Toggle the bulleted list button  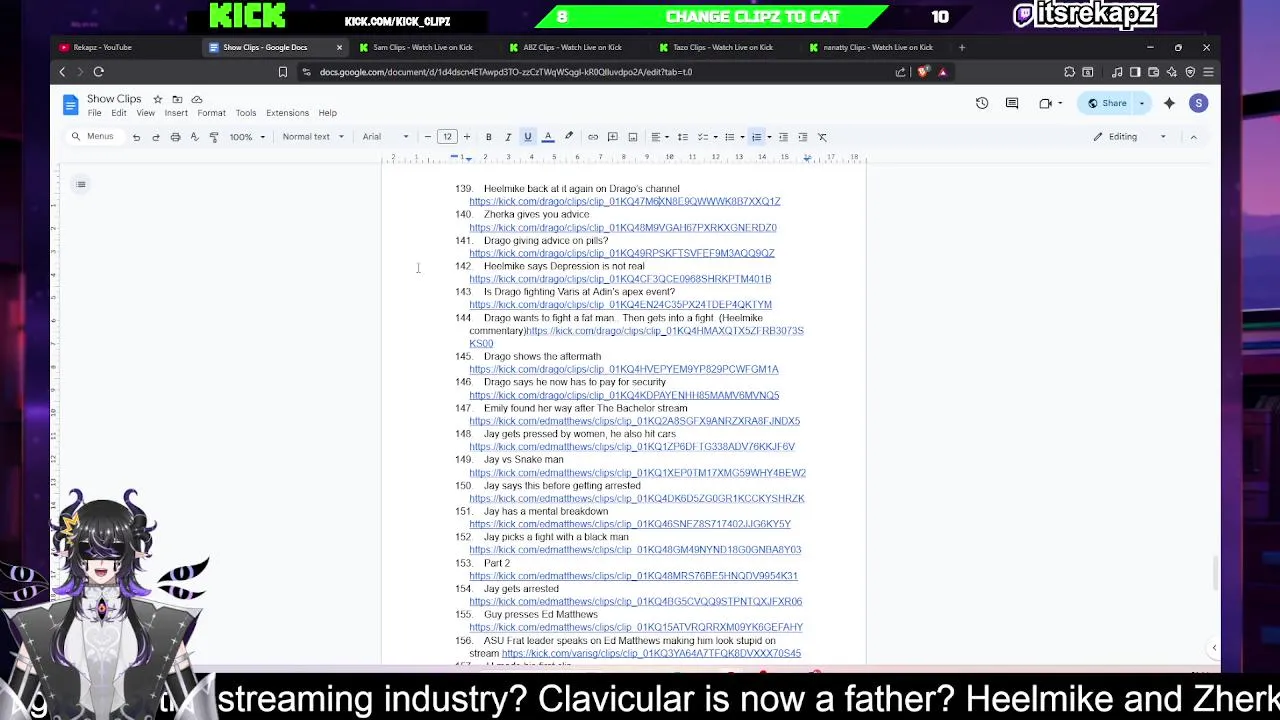tap(729, 137)
